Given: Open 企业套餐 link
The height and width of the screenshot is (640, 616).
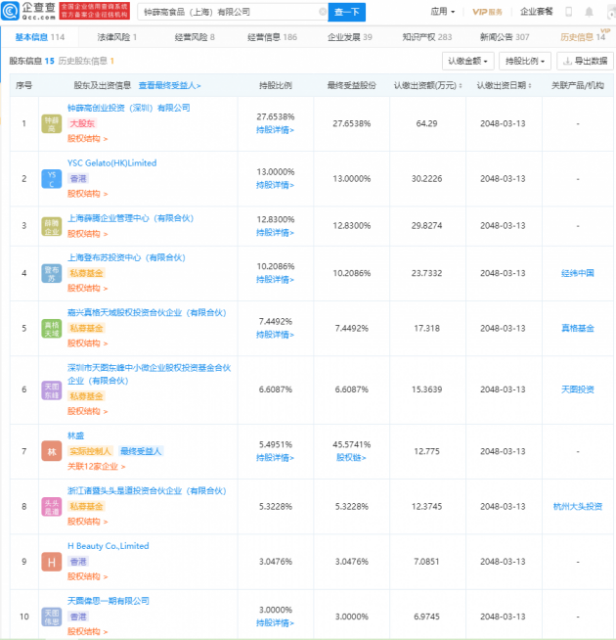Looking at the screenshot, I should [x=536, y=11].
